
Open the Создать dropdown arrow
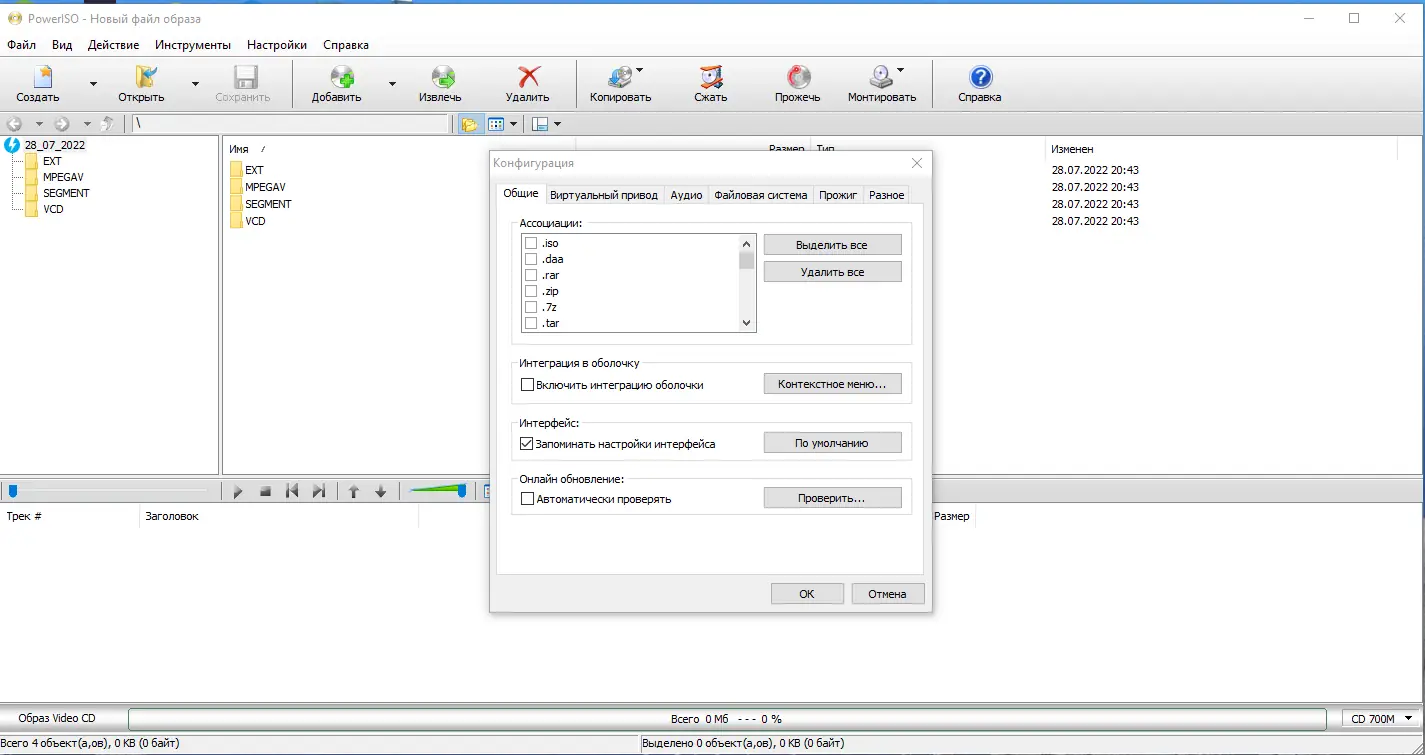(x=93, y=84)
